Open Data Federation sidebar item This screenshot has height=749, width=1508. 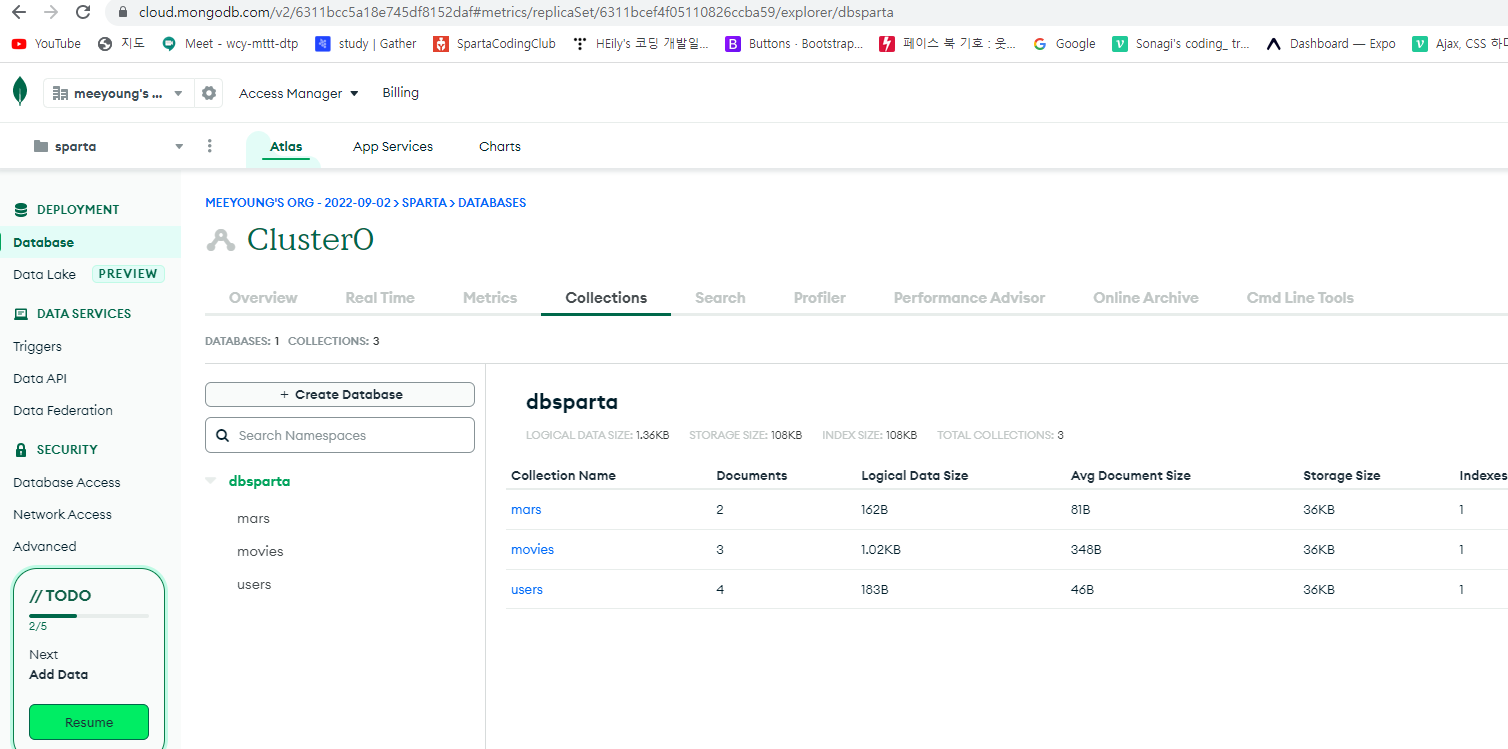click(x=63, y=410)
